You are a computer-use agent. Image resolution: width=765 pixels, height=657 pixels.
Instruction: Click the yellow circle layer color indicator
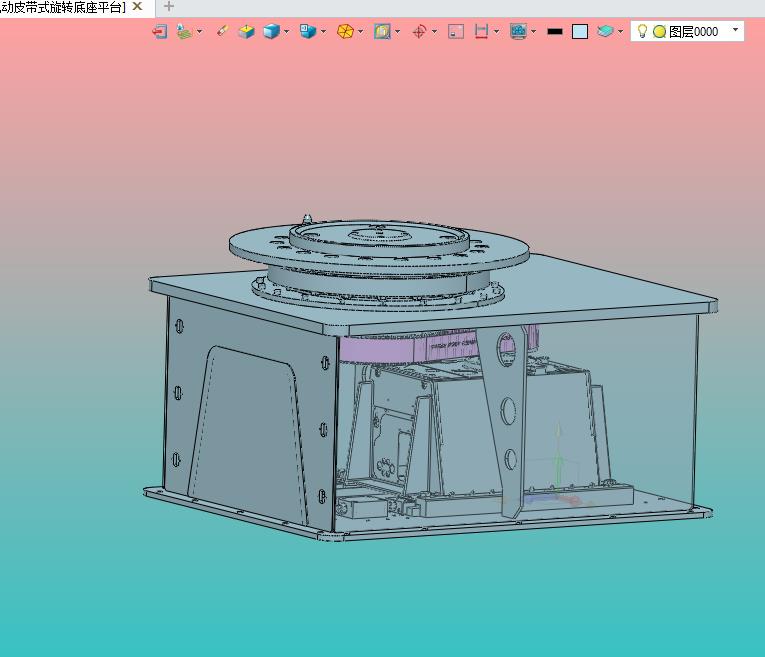coord(659,32)
